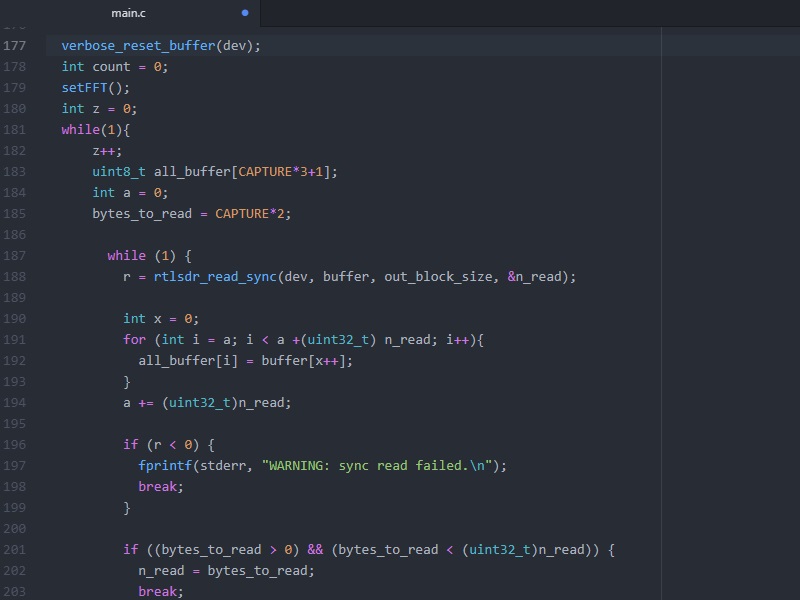
Task: Click '&n_read' argument on line 188
Action: [534, 277]
